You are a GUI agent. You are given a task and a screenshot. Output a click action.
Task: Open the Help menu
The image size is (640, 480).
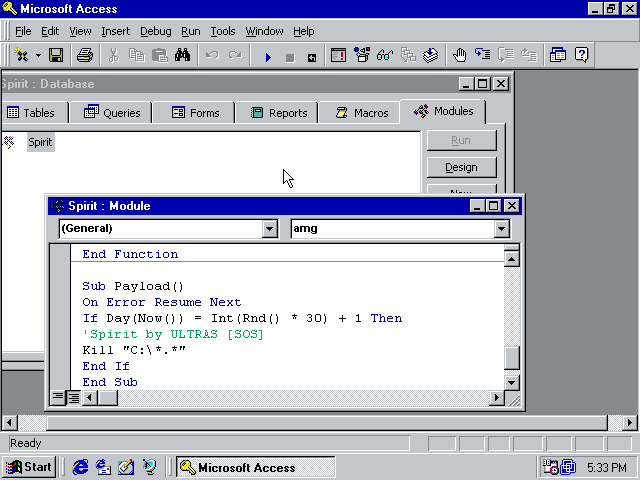point(304,31)
